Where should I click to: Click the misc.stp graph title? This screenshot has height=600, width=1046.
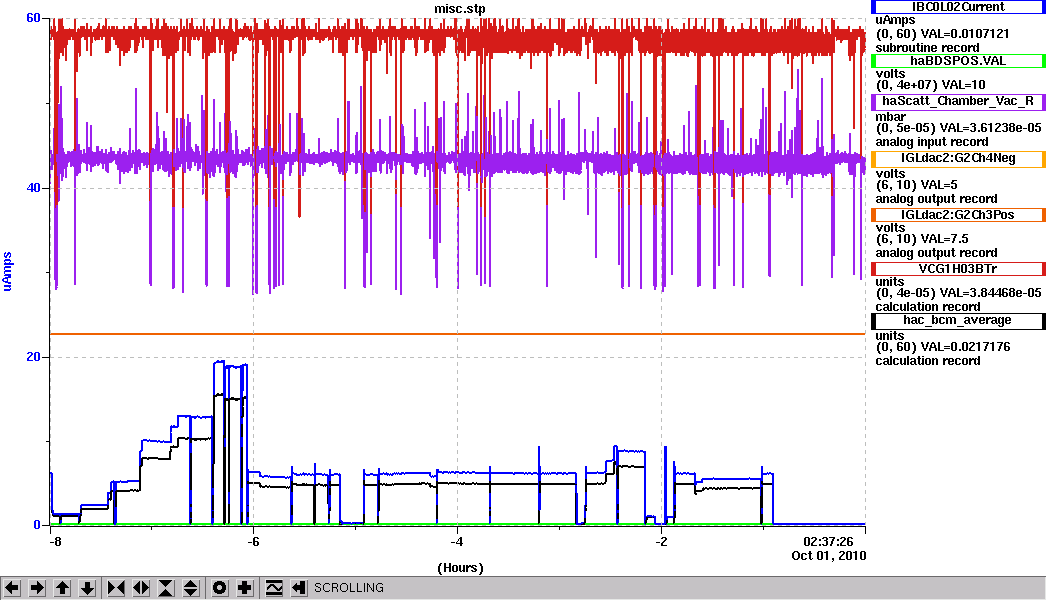(460, 9)
